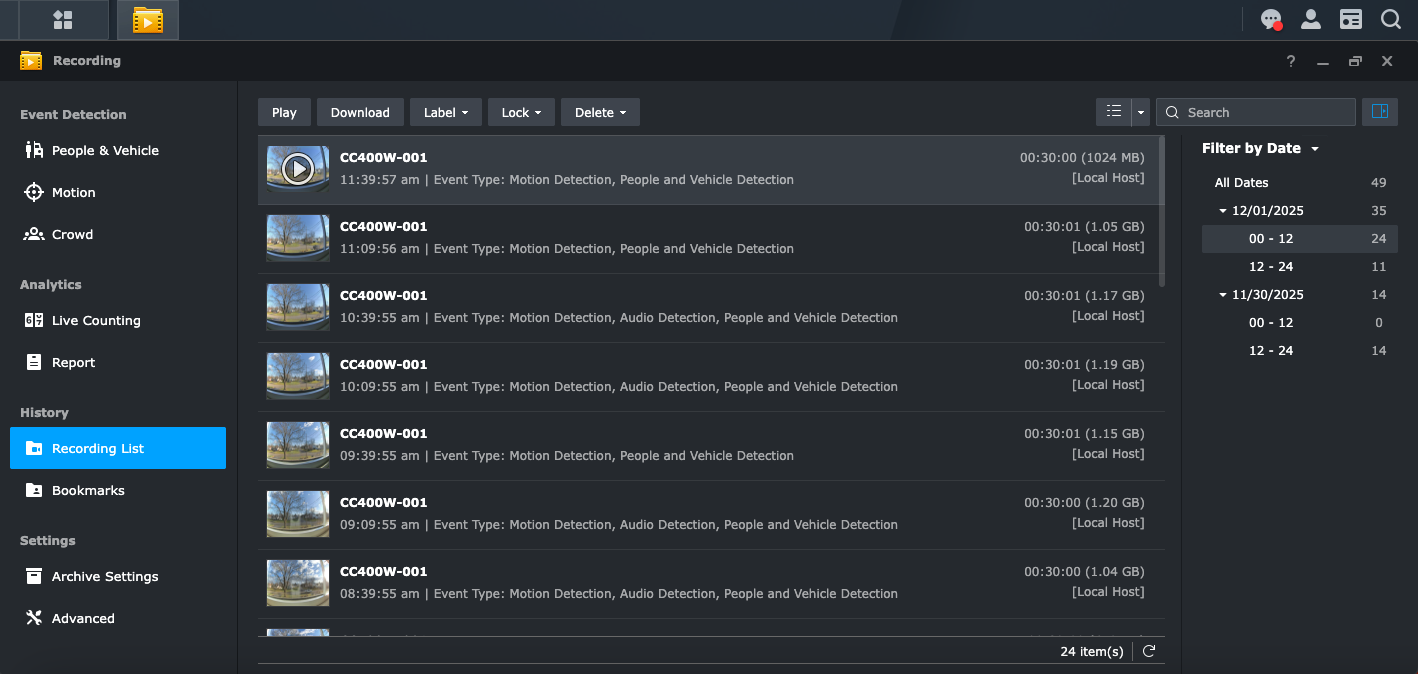Open People & Vehicle detection page
Screen dimensions: 1418x674
105,150
